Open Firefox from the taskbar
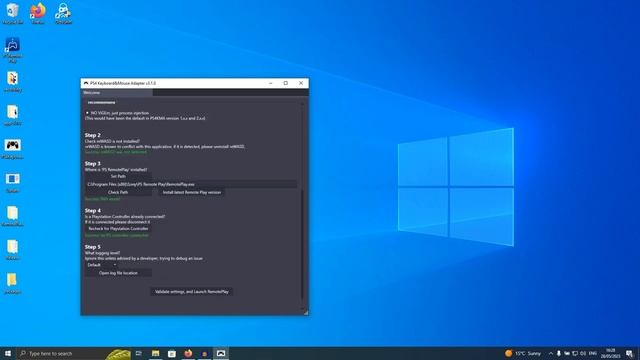640x360 pixels. [x=188, y=353]
